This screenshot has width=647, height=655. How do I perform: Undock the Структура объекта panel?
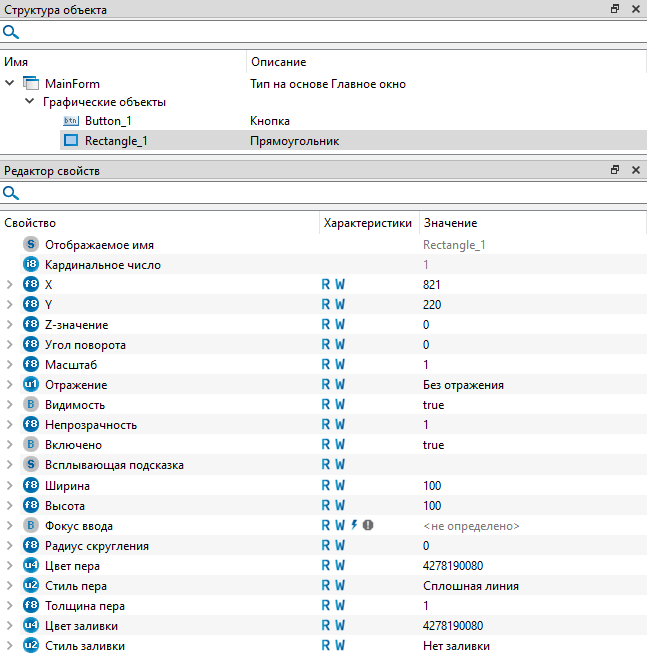[615, 9]
